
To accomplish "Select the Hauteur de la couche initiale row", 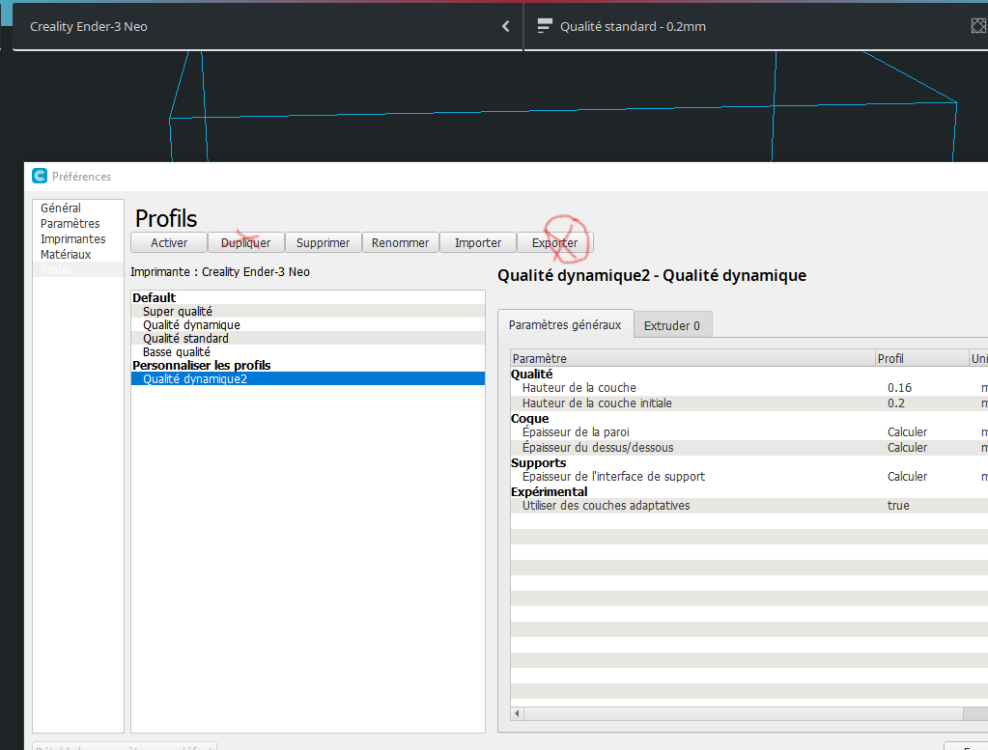I will point(749,403).
